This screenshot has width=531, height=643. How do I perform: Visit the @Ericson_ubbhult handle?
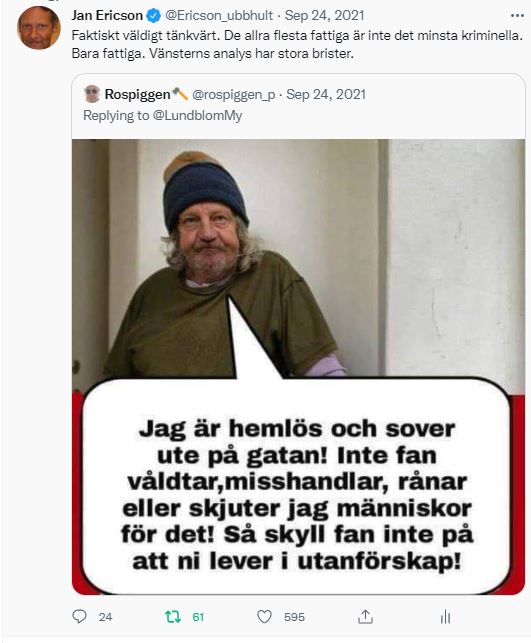point(219,16)
